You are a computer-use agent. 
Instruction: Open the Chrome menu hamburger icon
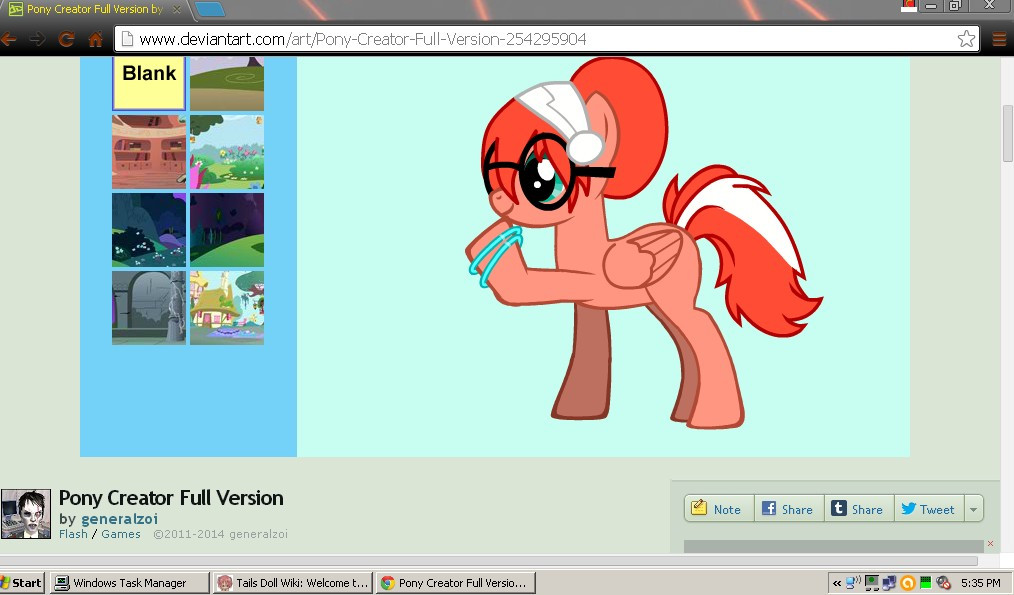point(999,39)
